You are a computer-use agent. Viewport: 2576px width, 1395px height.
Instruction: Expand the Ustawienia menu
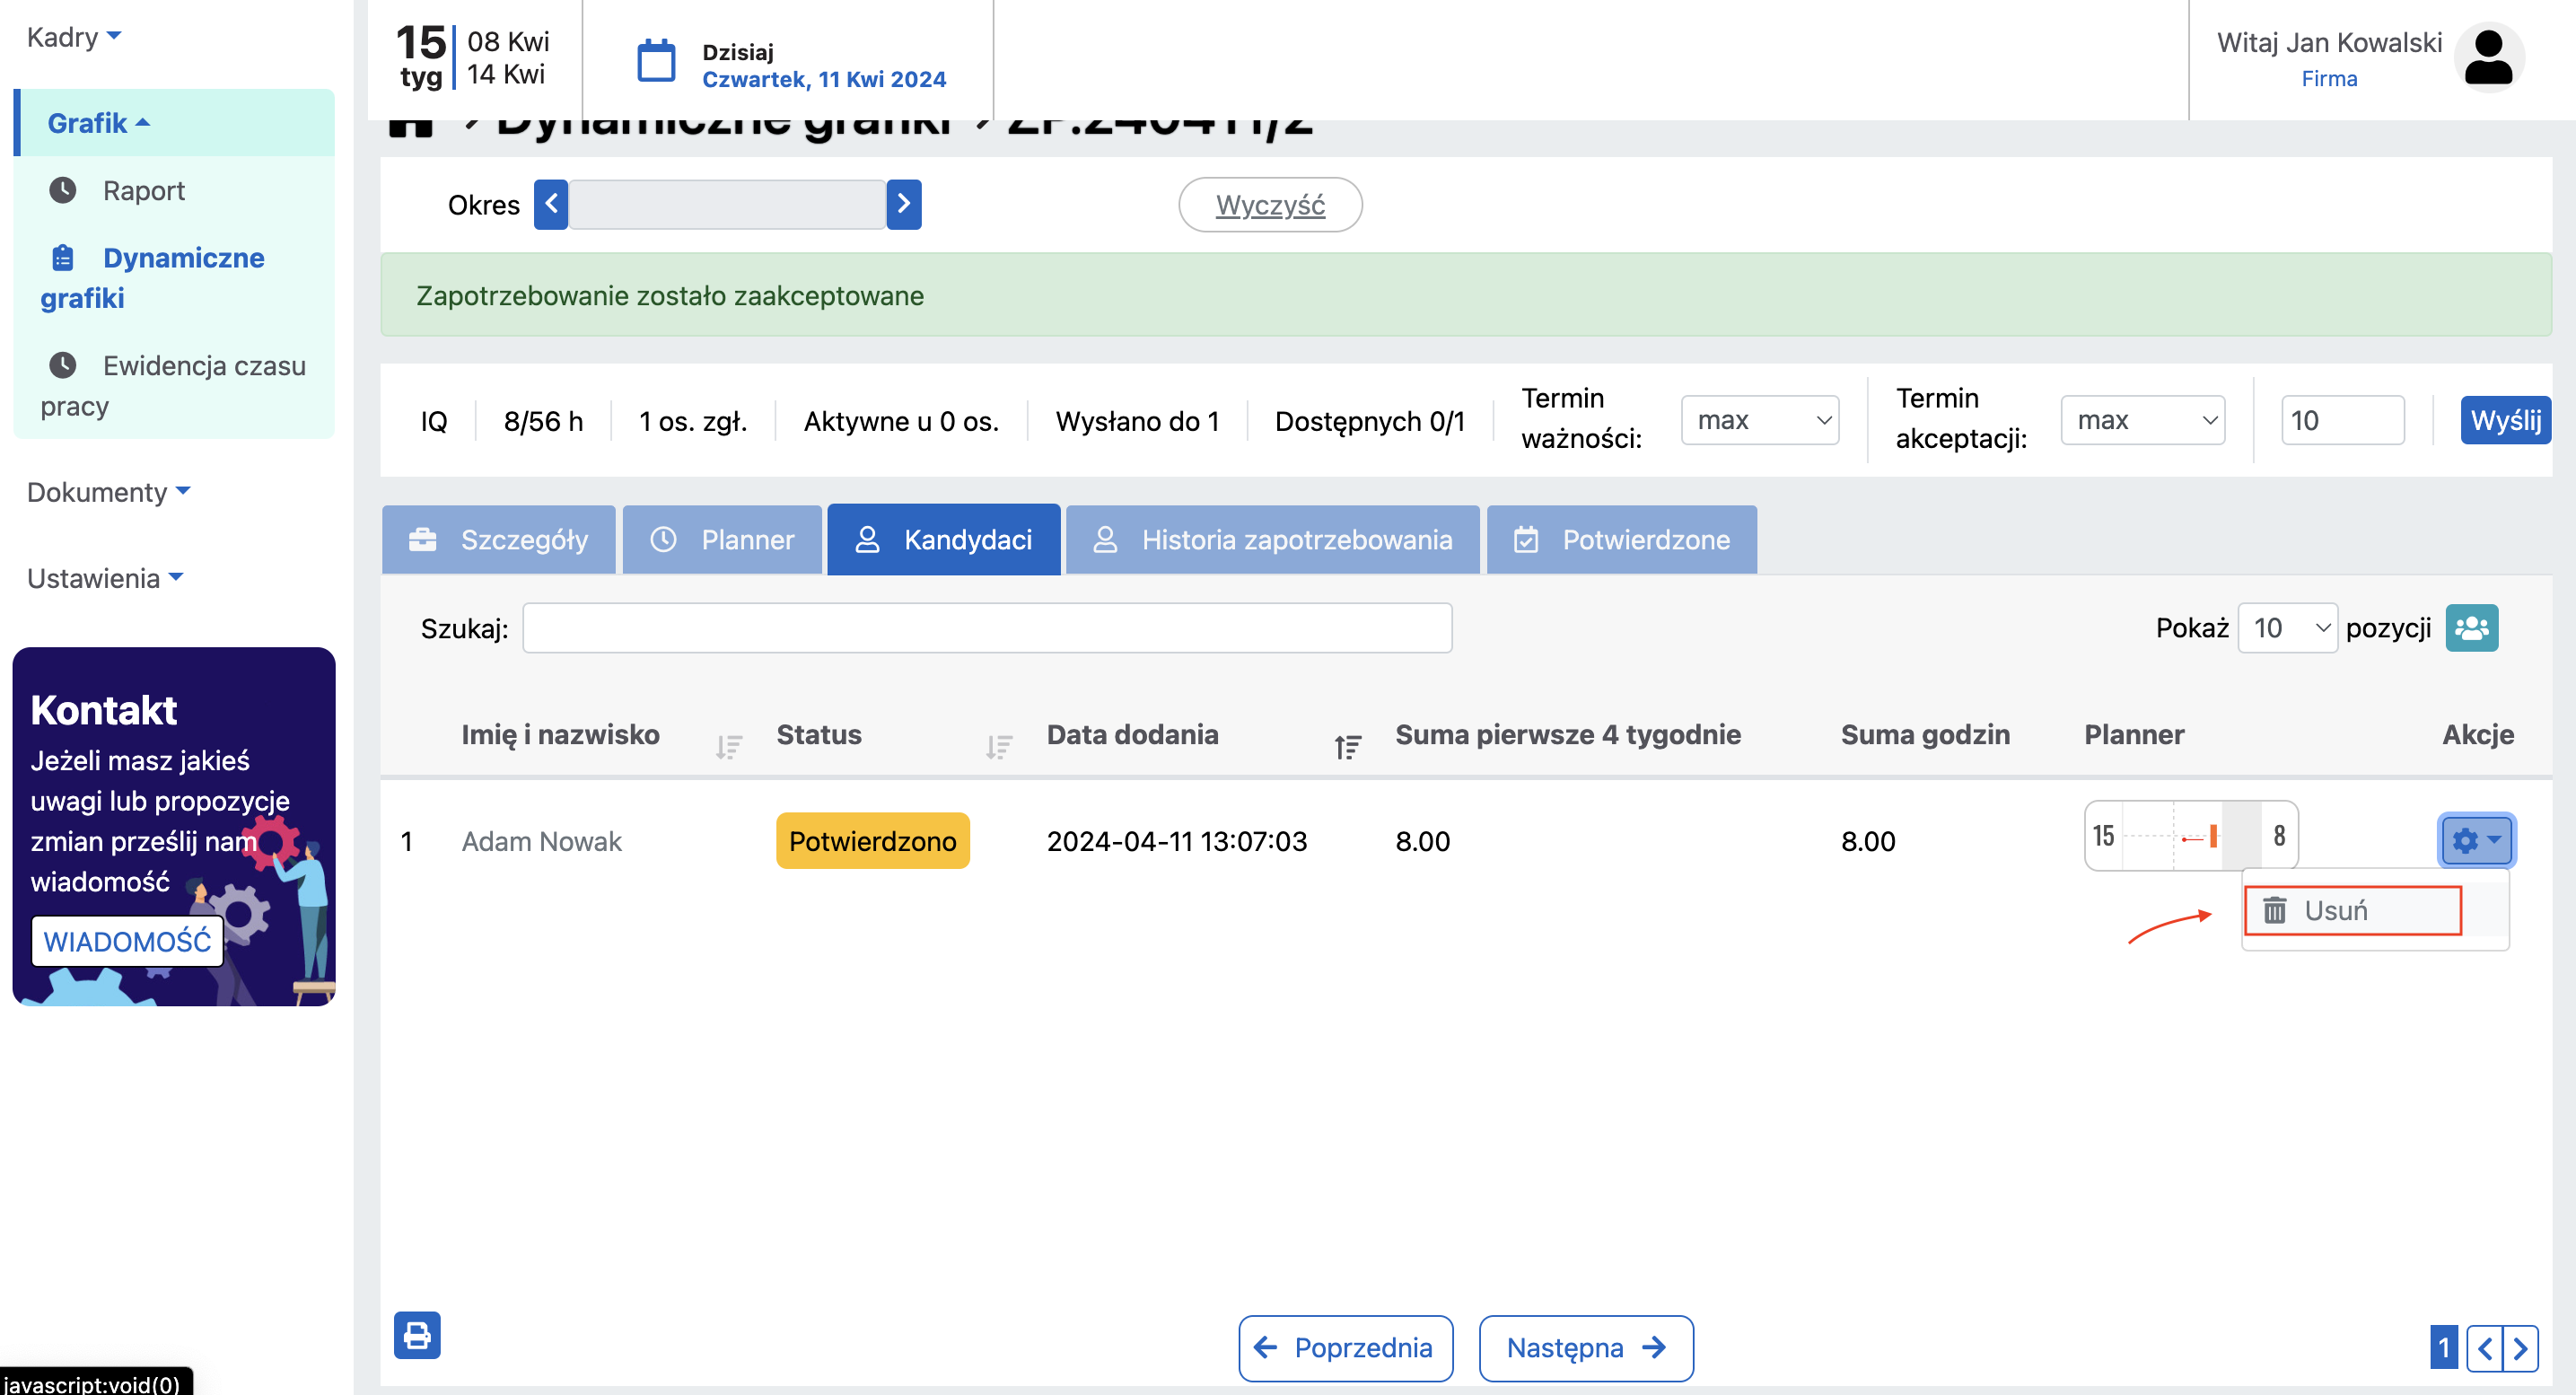click(105, 578)
